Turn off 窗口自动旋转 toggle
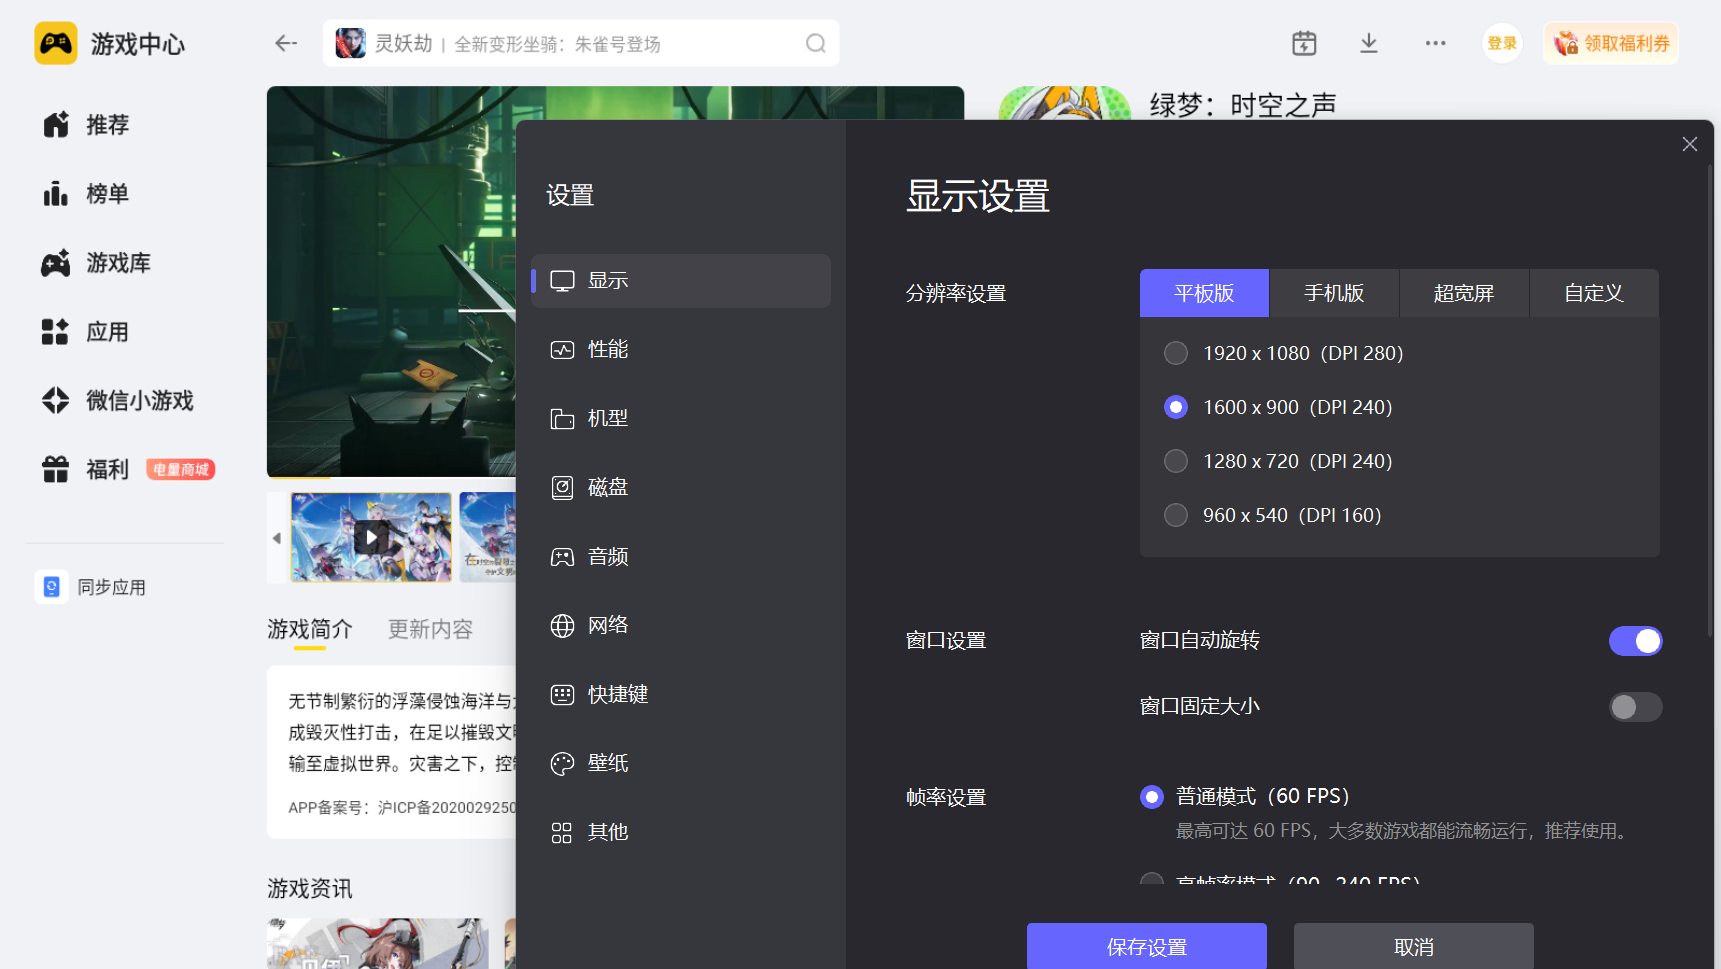This screenshot has width=1721, height=969. [1635, 641]
